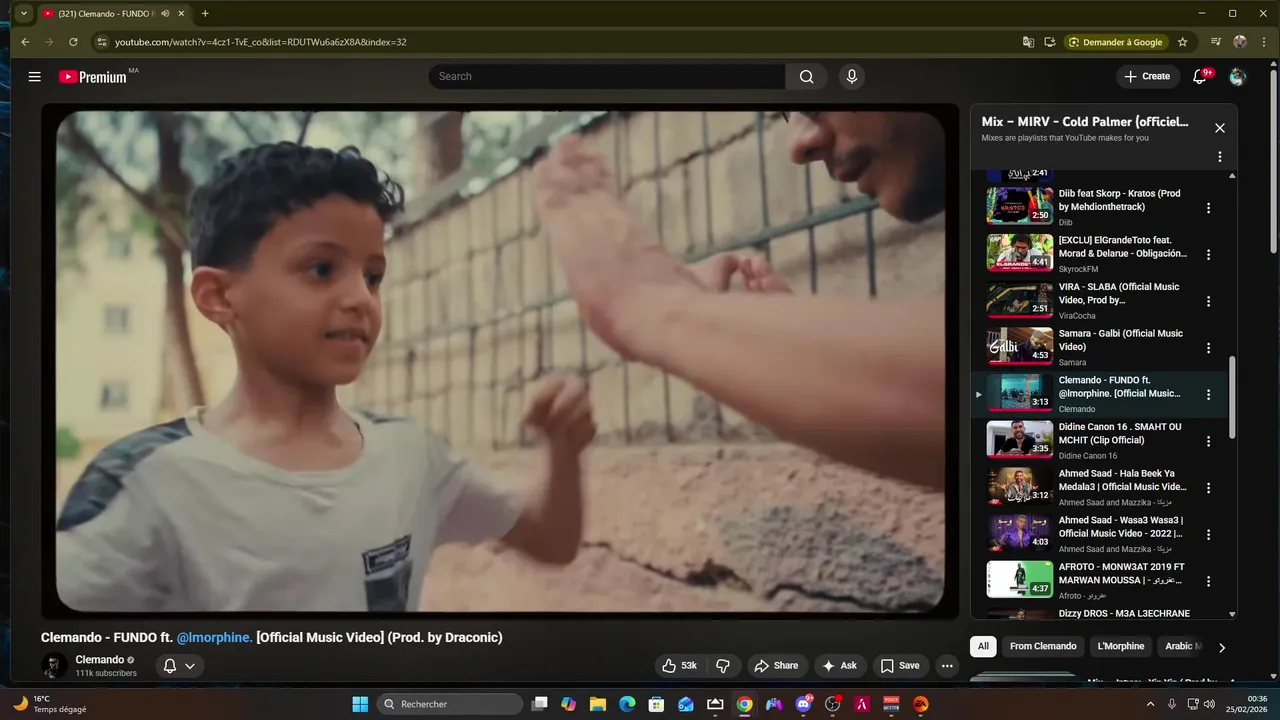Open site information icon in address bar
The width and height of the screenshot is (1280, 720).
point(101,42)
